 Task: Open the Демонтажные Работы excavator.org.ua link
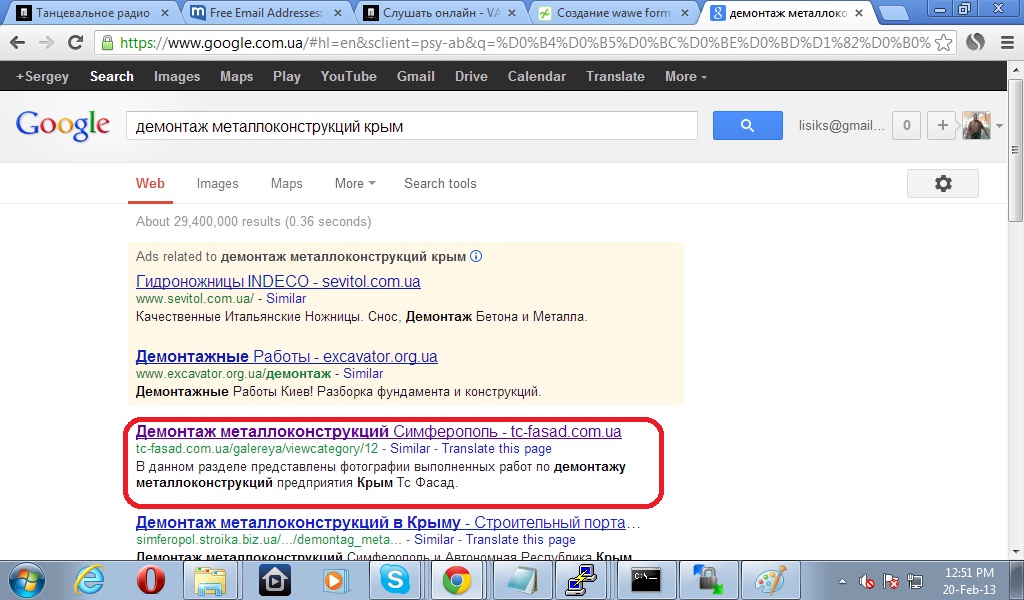point(287,356)
